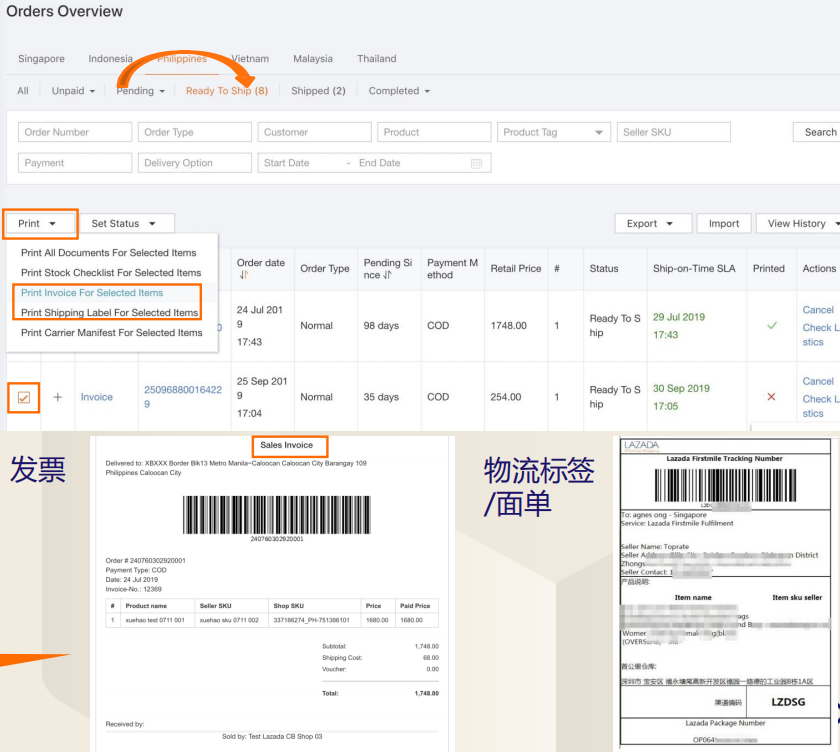
Task: Focus the Order Type input field
Action: (194, 132)
